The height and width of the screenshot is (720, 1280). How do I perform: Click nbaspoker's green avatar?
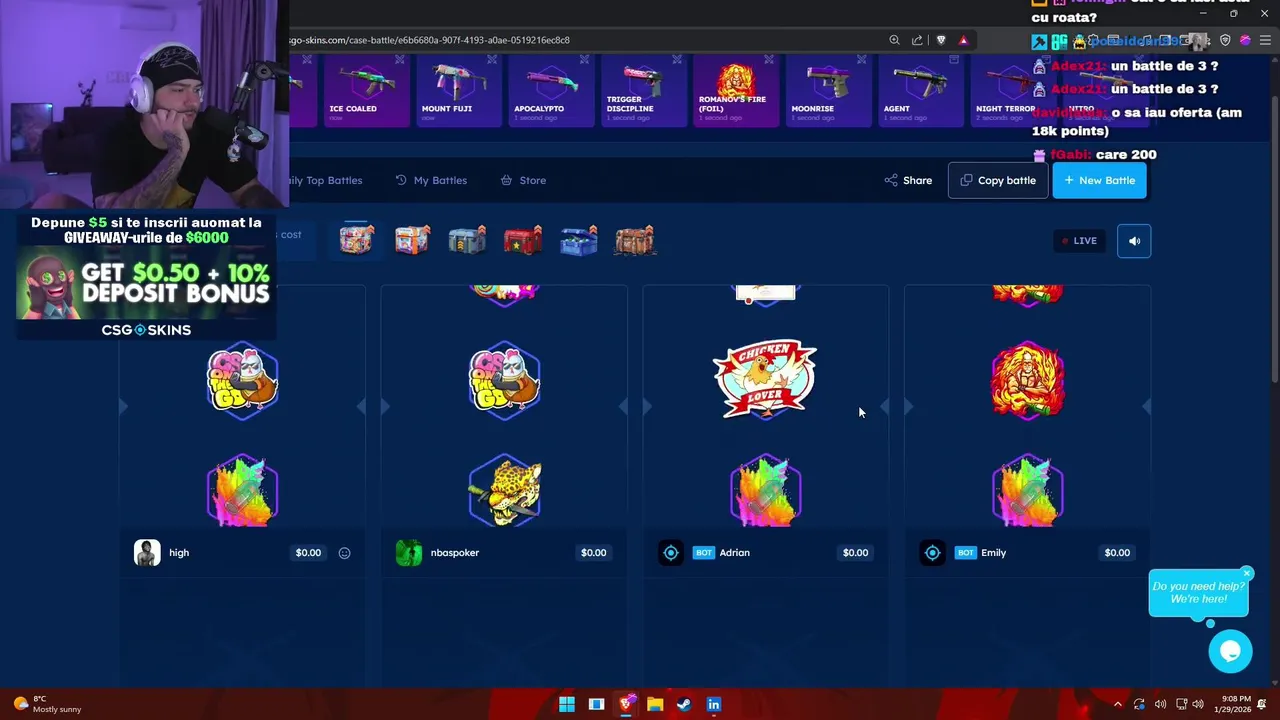pyautogui.click(x=409, y=553)
